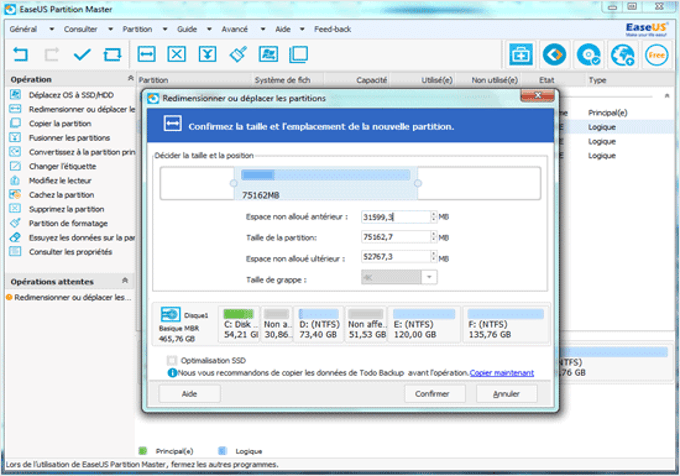Select Resize/Move partition toolbar icon
This screenshot has height=476, width=680.
(x=147, y=54)
